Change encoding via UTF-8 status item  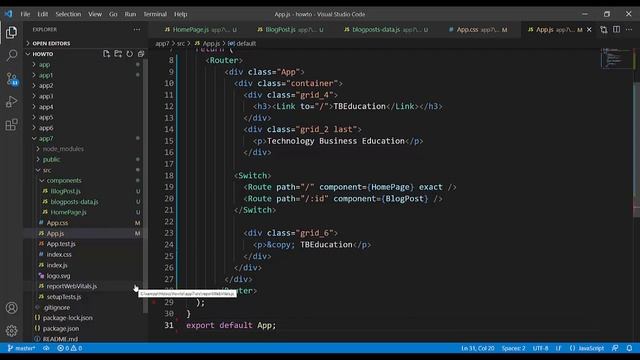pos(540,348)
